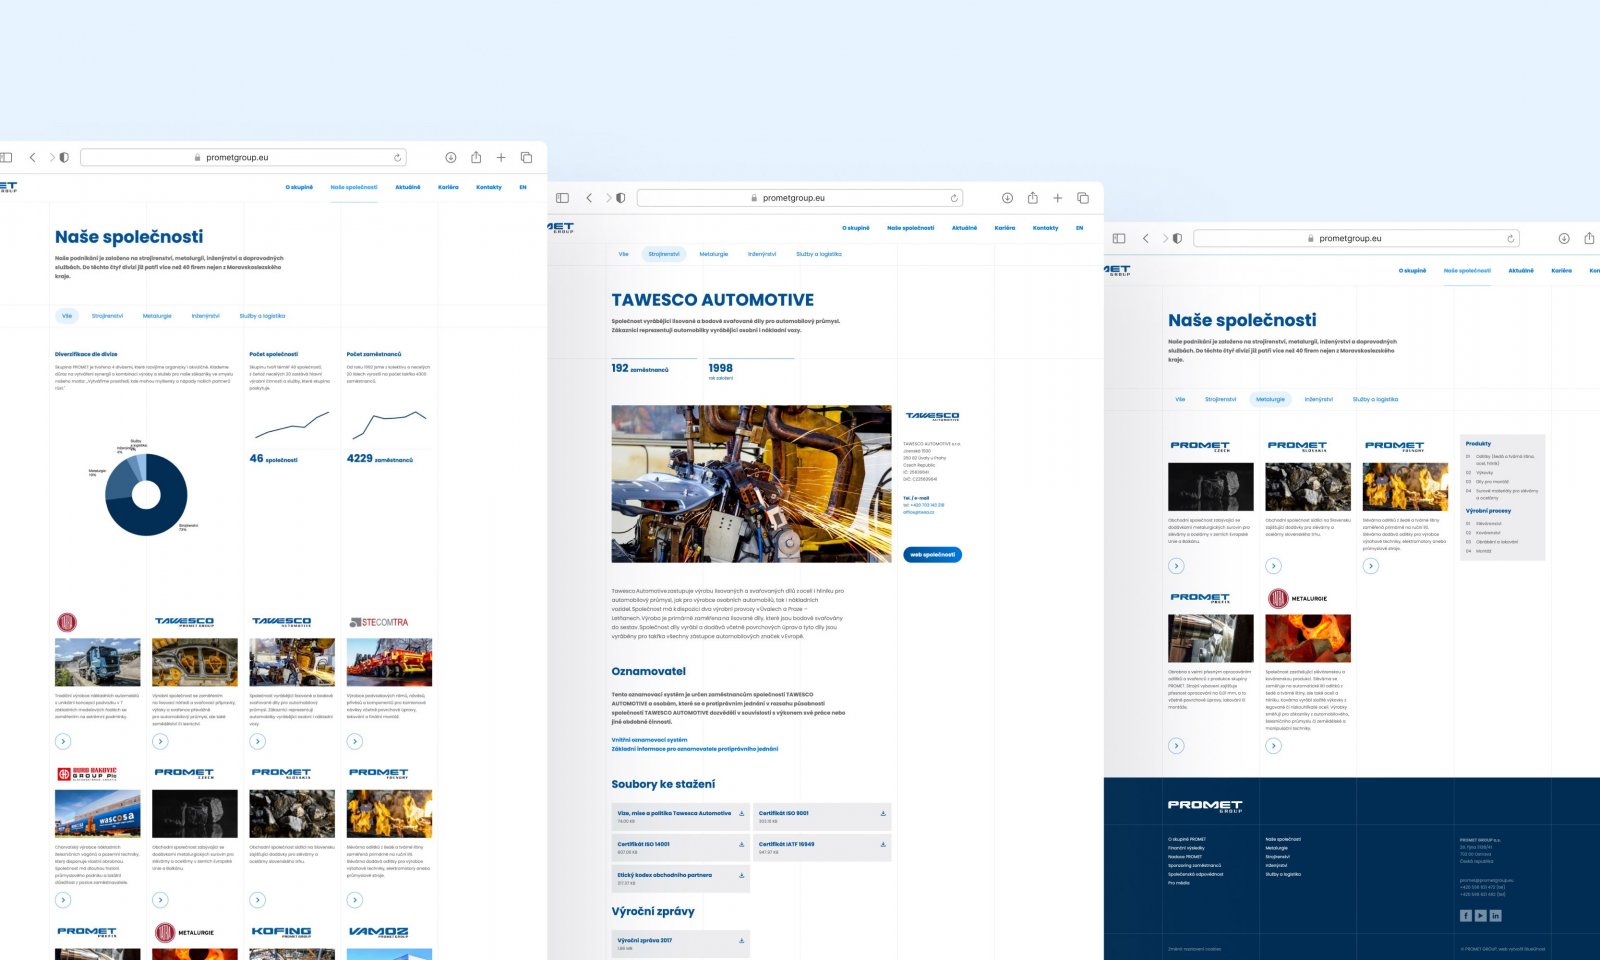Open share menu in the middle window

[x=1032, y=198]
